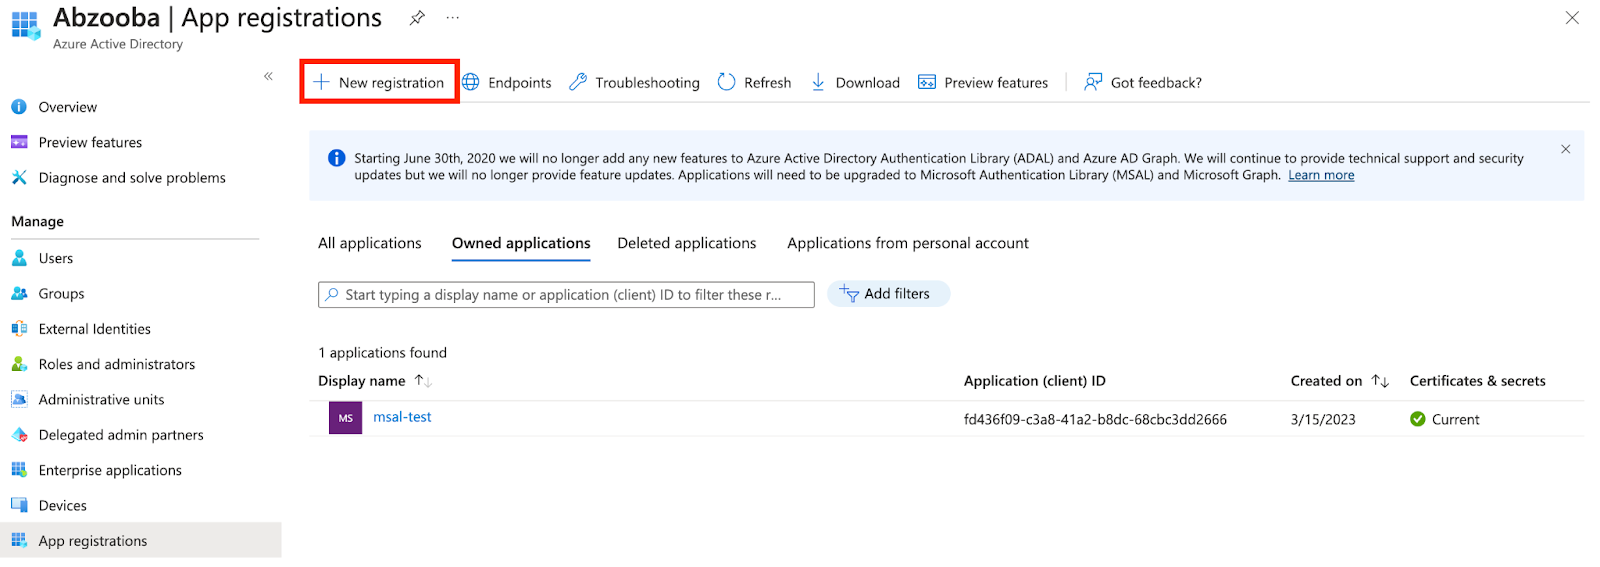This screenshot has height=567, width=1600.
Task: Click the Download toolbar button
Action: 855,82
